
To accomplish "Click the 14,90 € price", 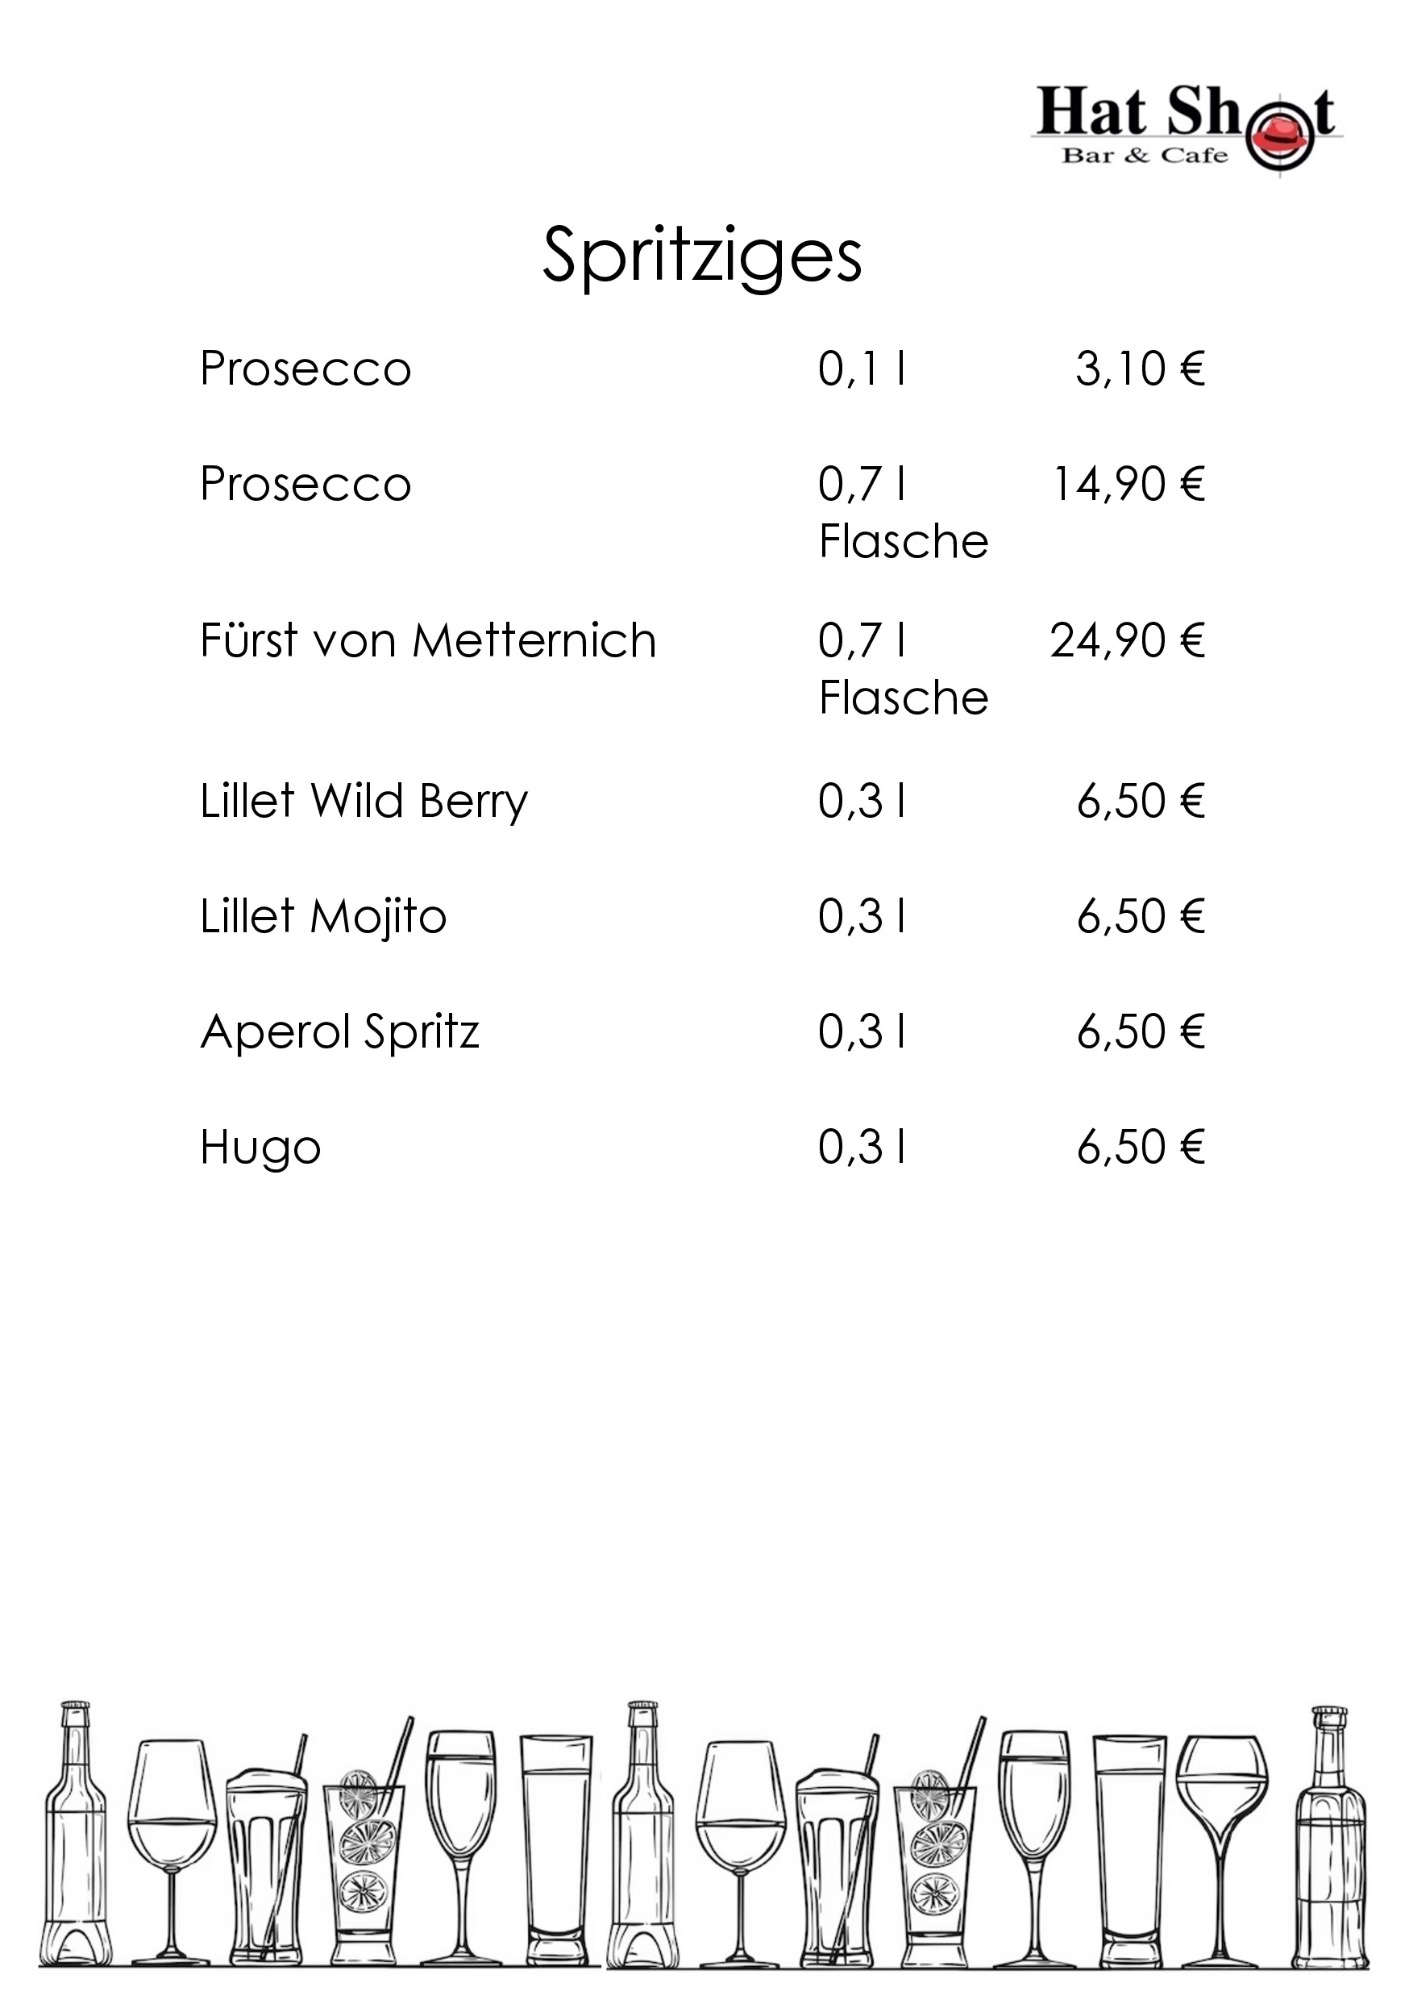I will [1127, 484].
